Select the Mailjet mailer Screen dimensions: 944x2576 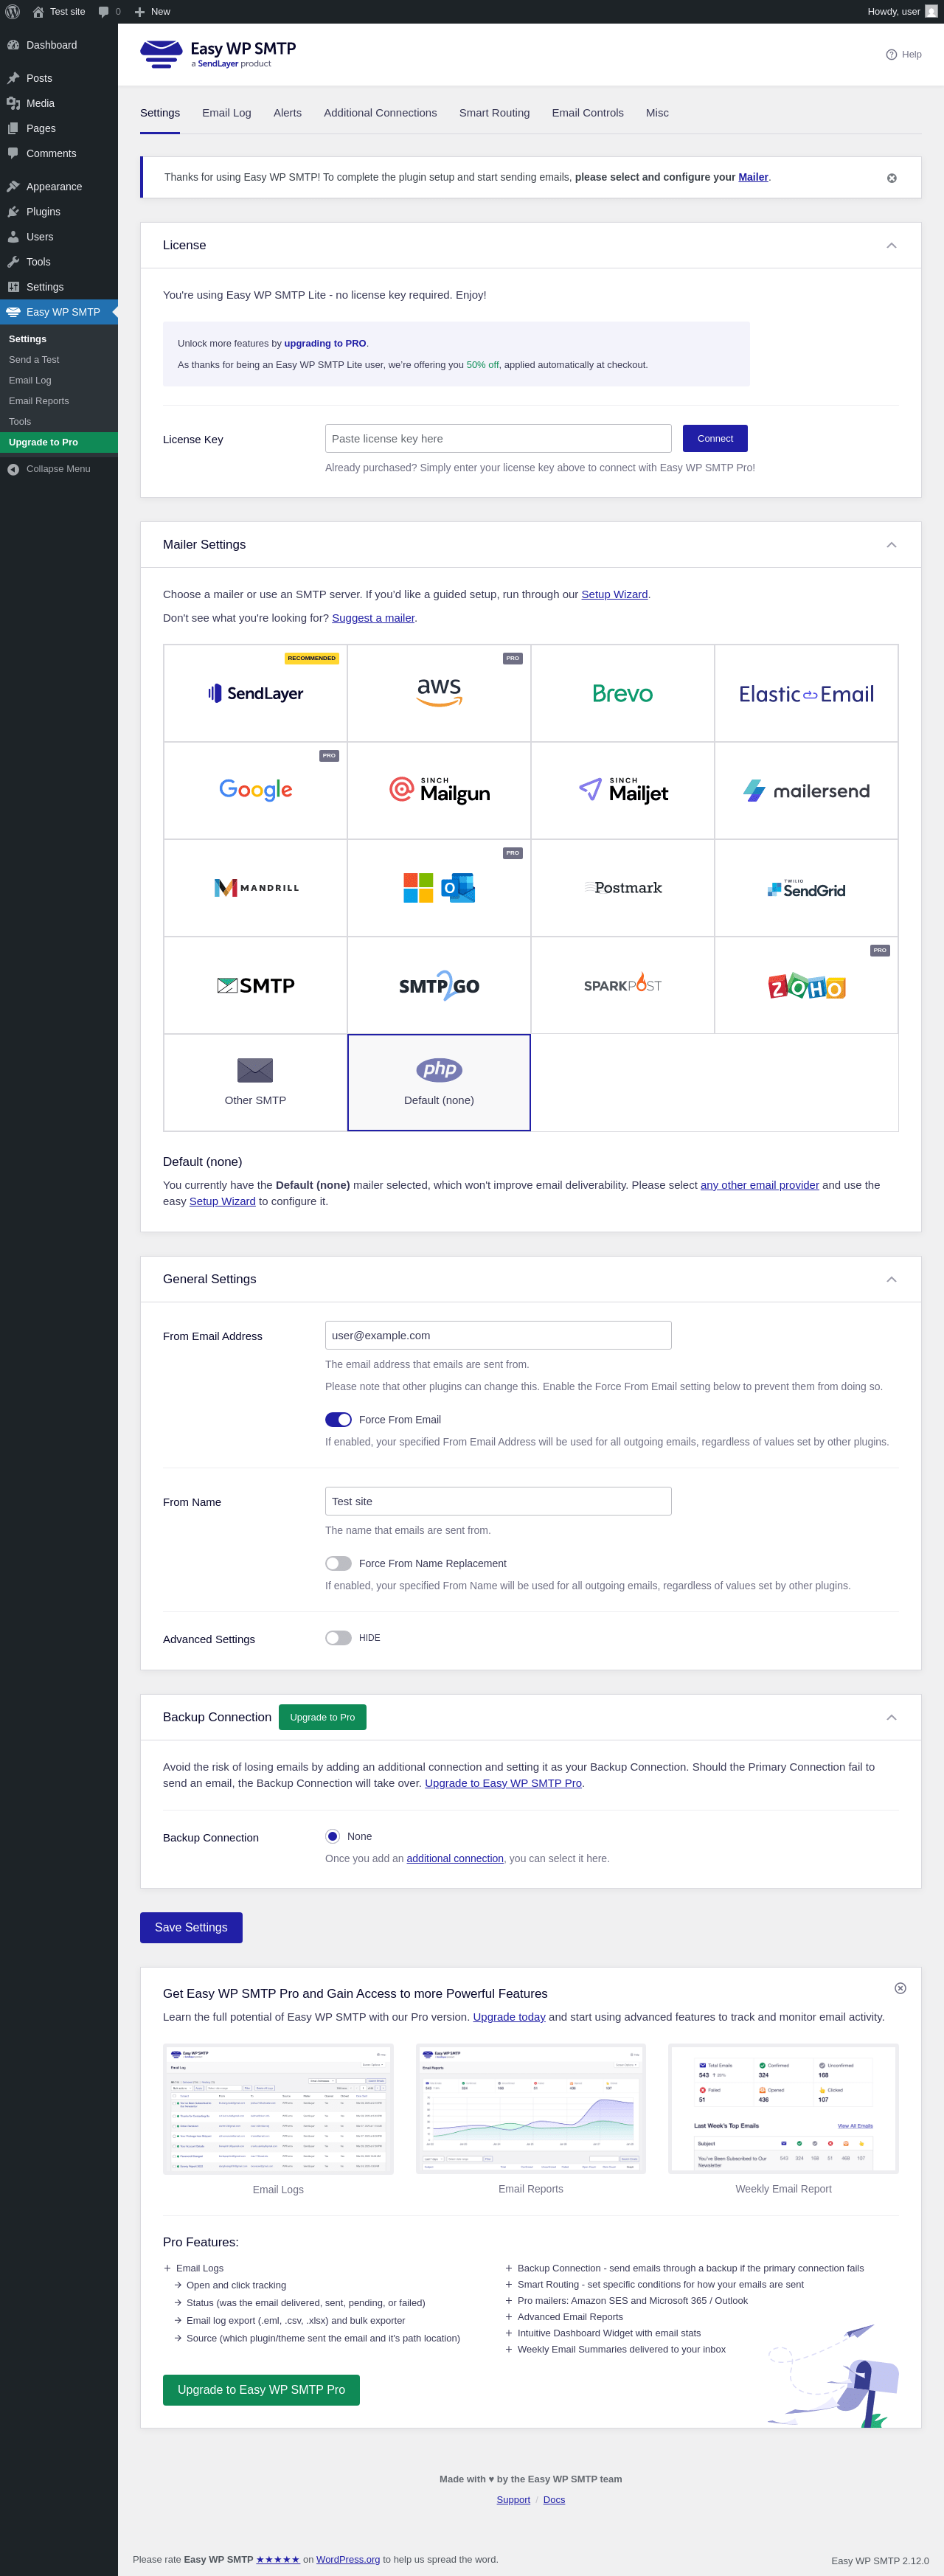(622, 790)
